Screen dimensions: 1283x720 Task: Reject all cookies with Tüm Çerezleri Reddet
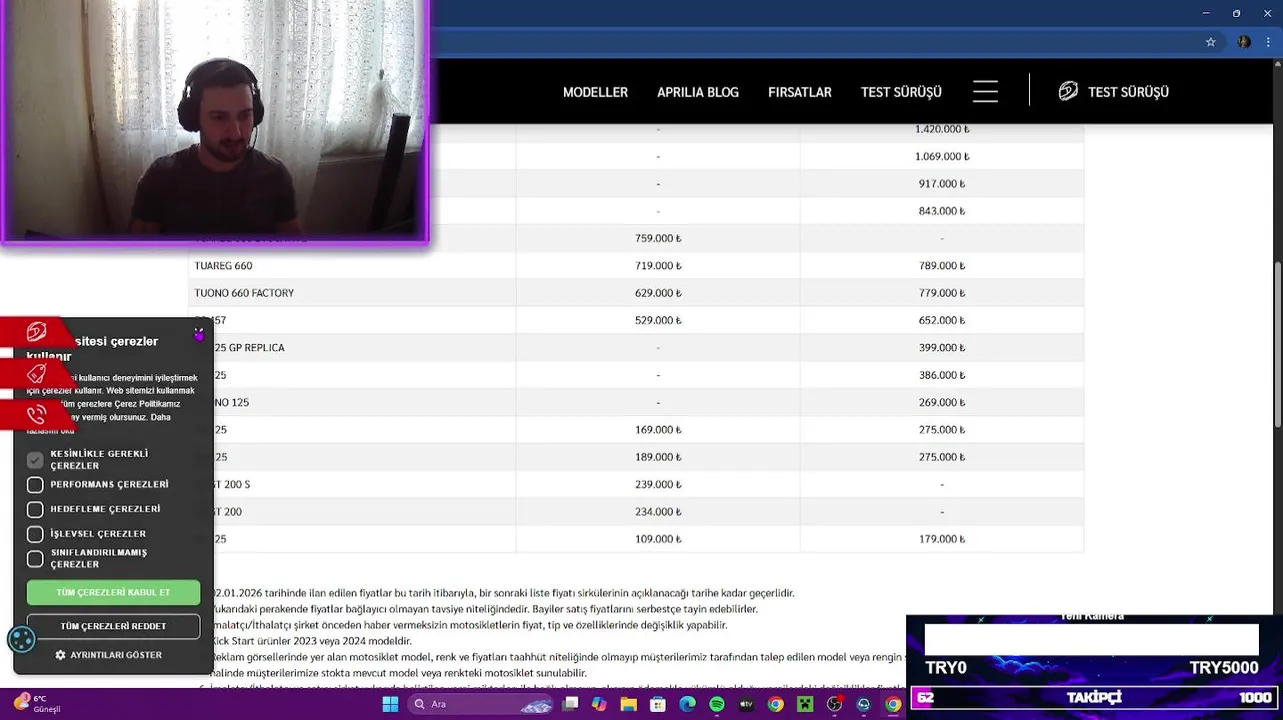[113, 626]
